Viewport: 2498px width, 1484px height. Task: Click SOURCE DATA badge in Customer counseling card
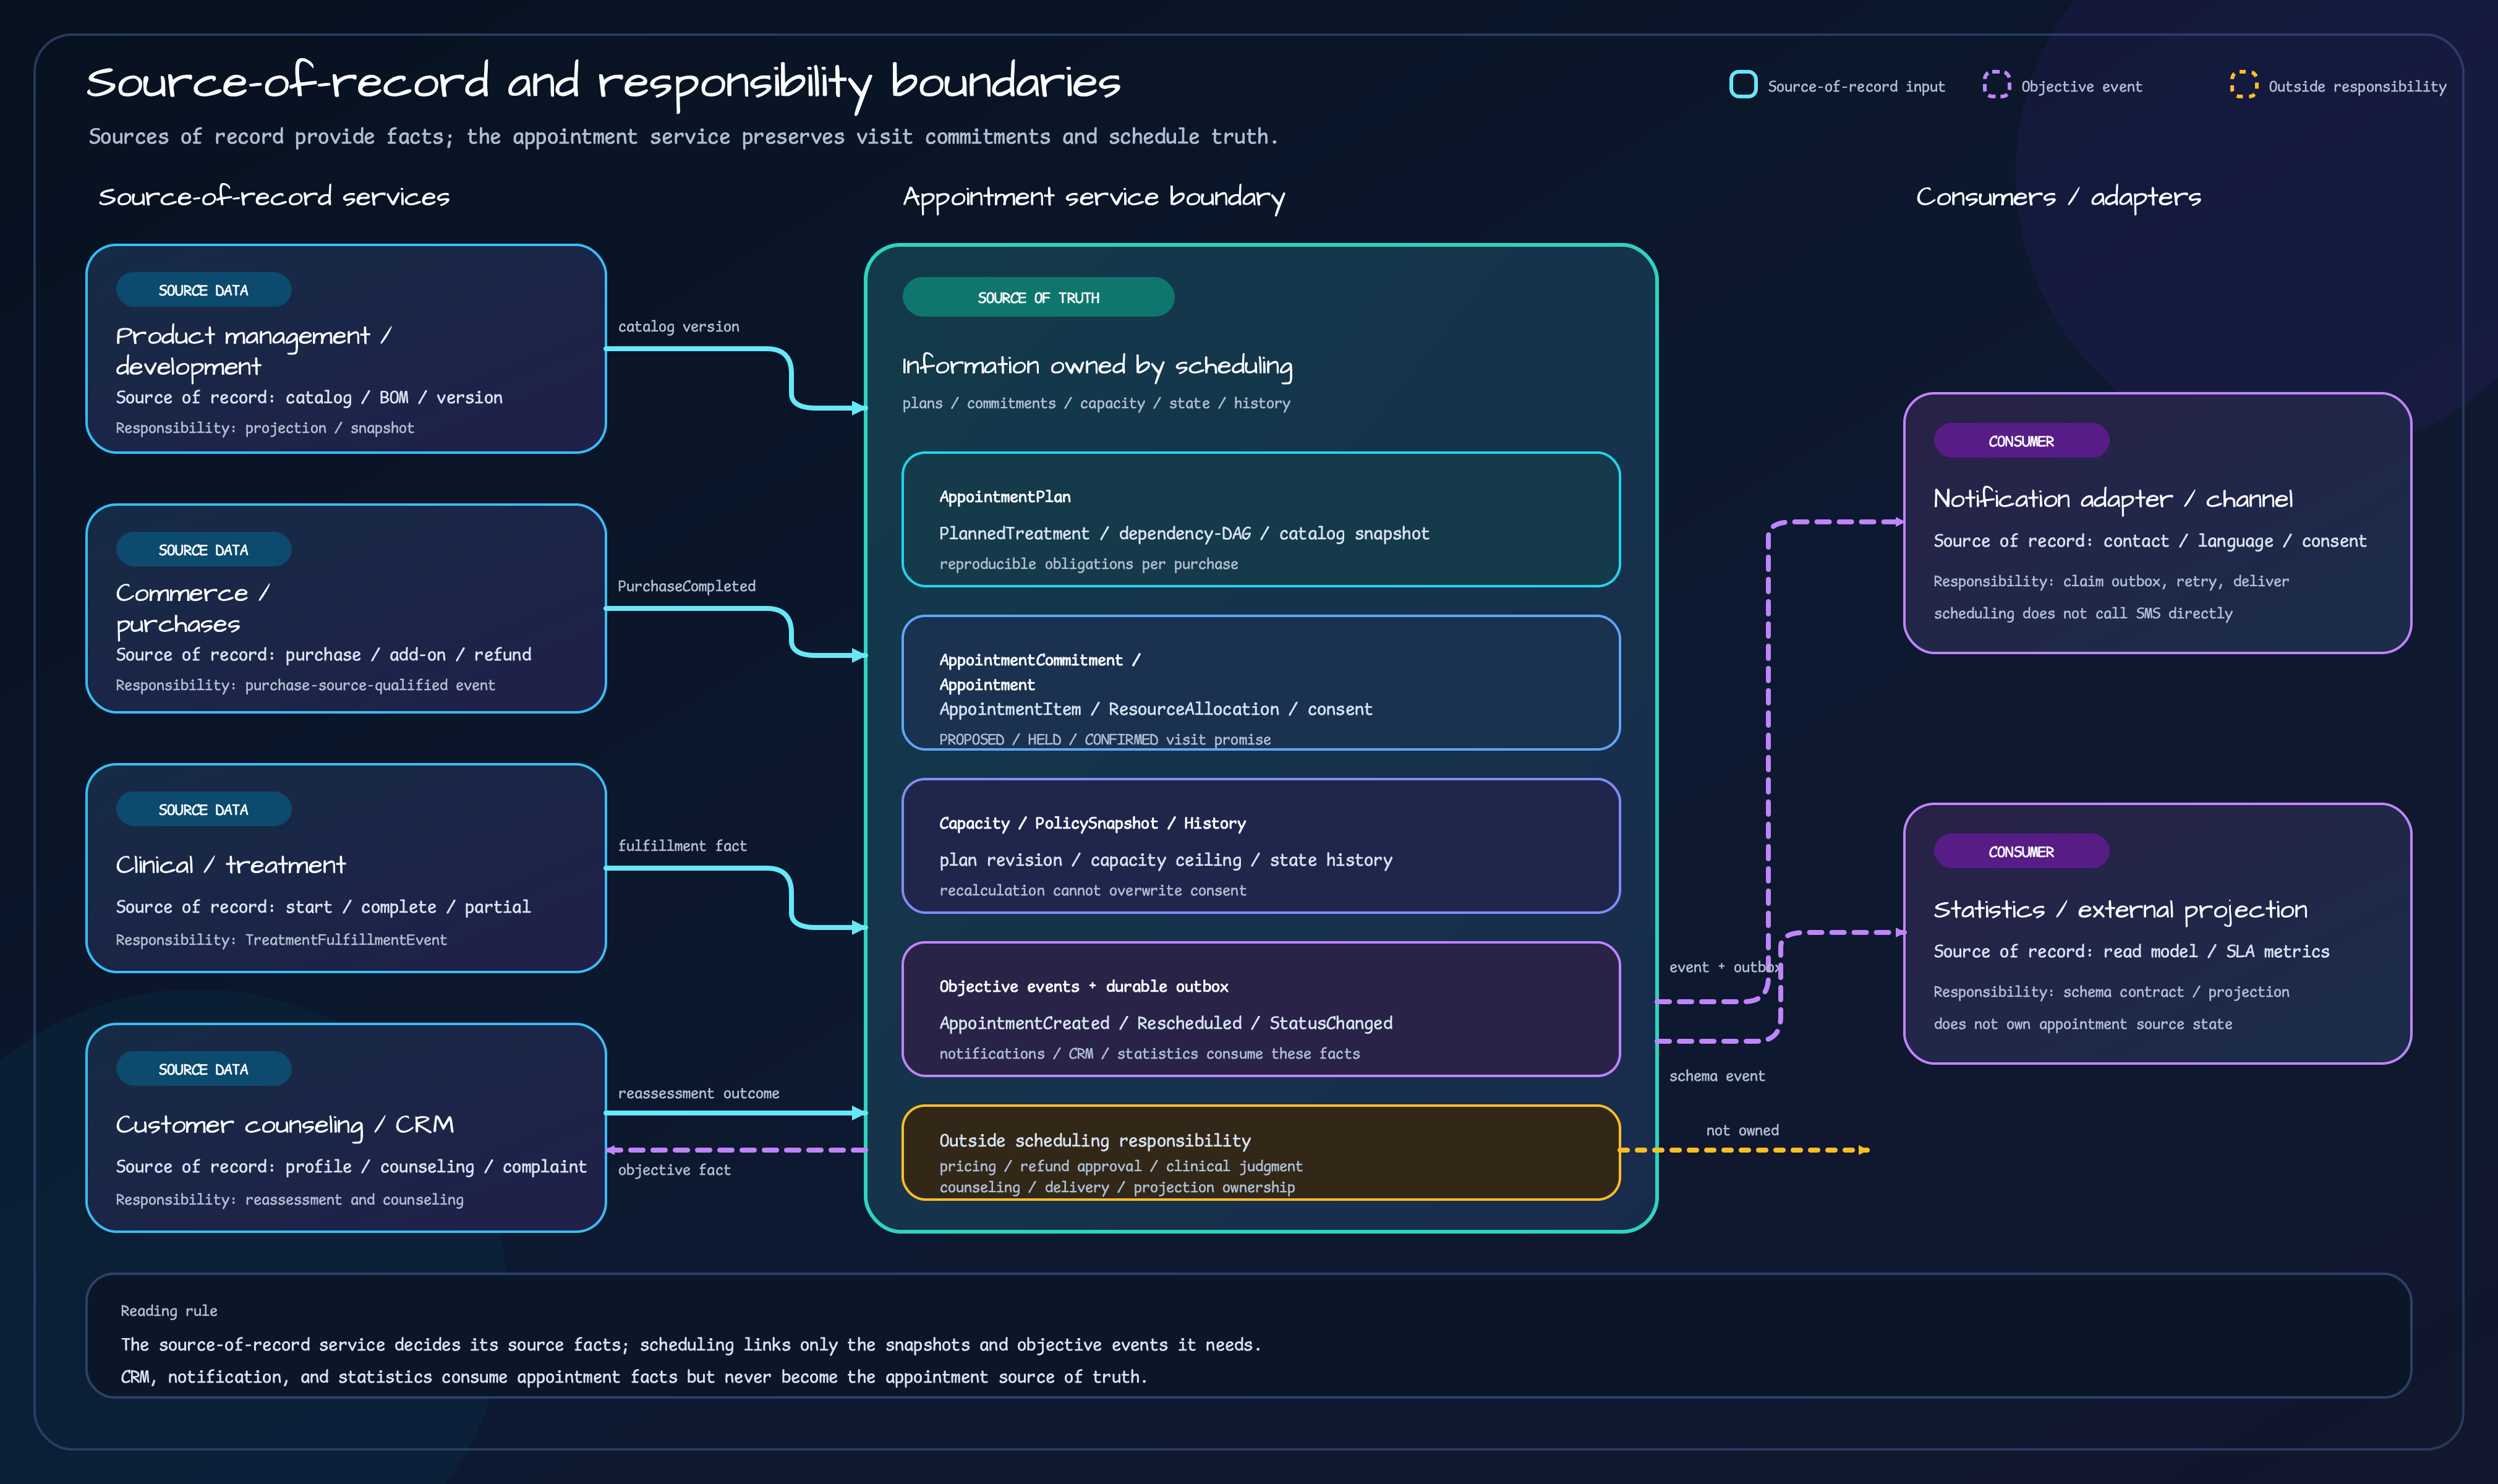coord(203,1069)
